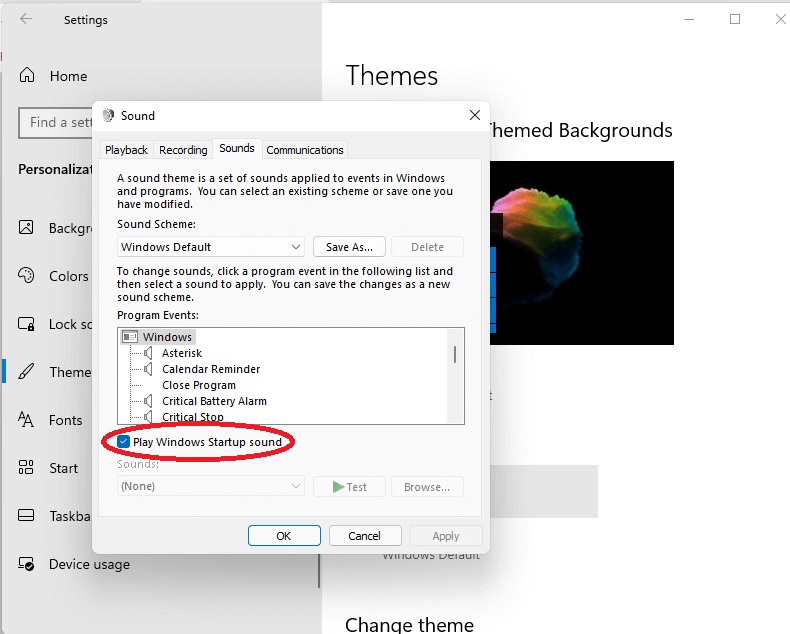This screenshot has width=790, height=634.
Task: Select Close Program event
Action: click(199, 385)
